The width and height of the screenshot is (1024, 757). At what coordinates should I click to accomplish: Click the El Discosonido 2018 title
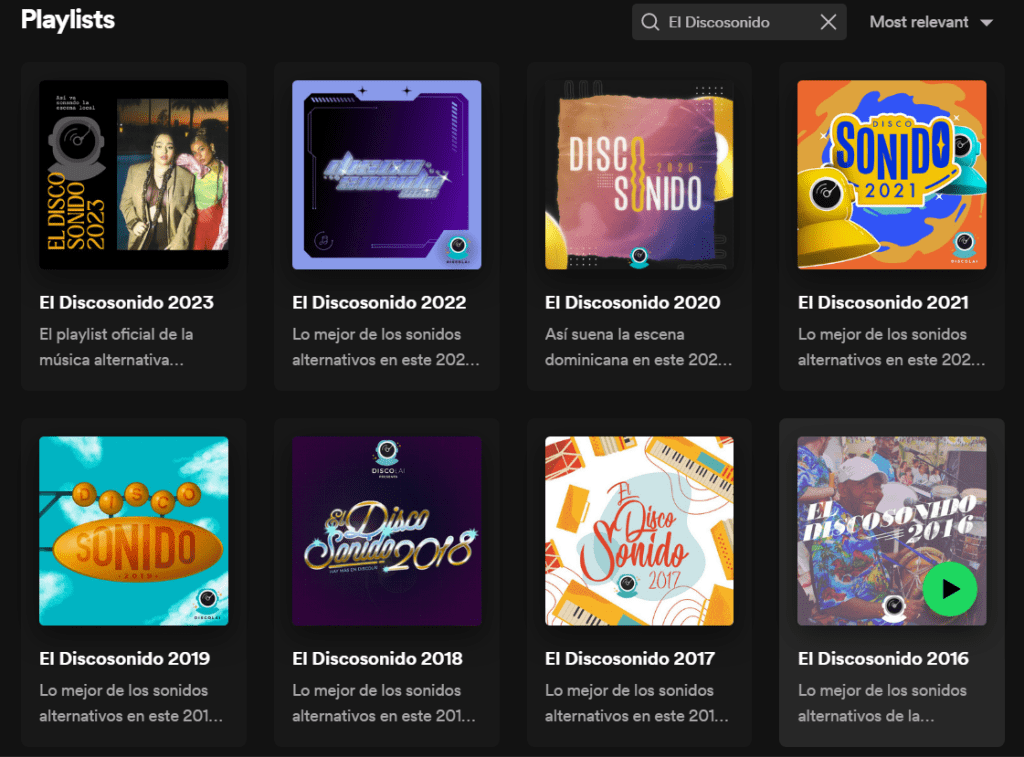point(378,658)
